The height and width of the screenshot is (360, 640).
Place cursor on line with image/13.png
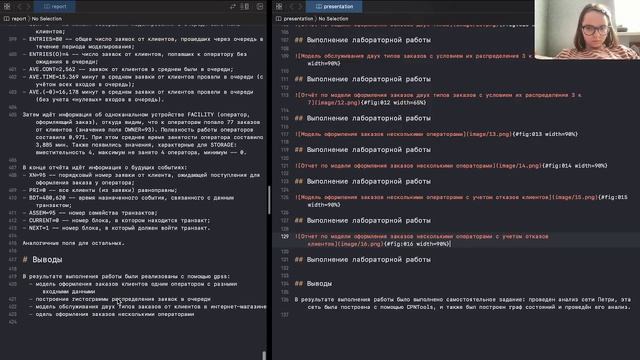click(436, 134)
